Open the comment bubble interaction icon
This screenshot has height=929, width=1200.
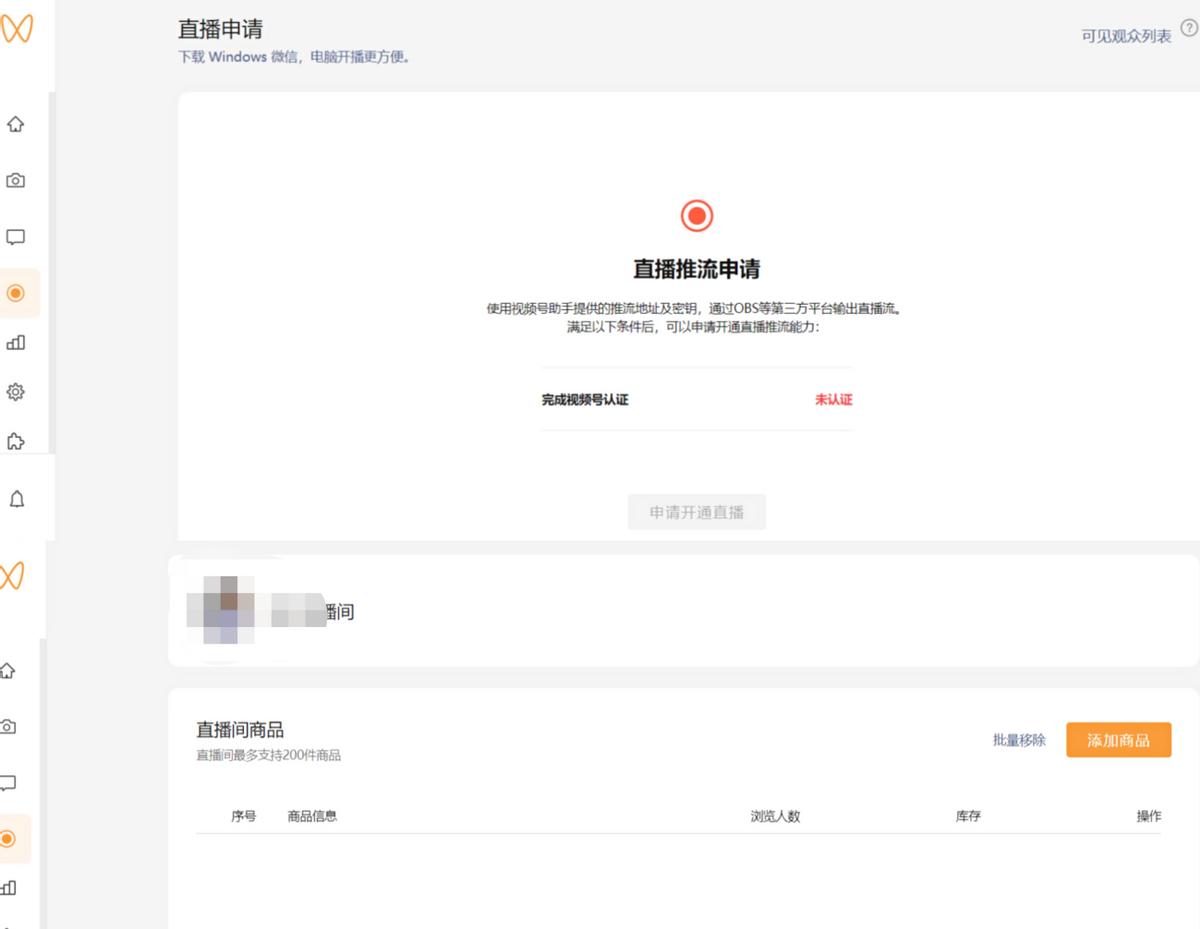coord(14,236)
